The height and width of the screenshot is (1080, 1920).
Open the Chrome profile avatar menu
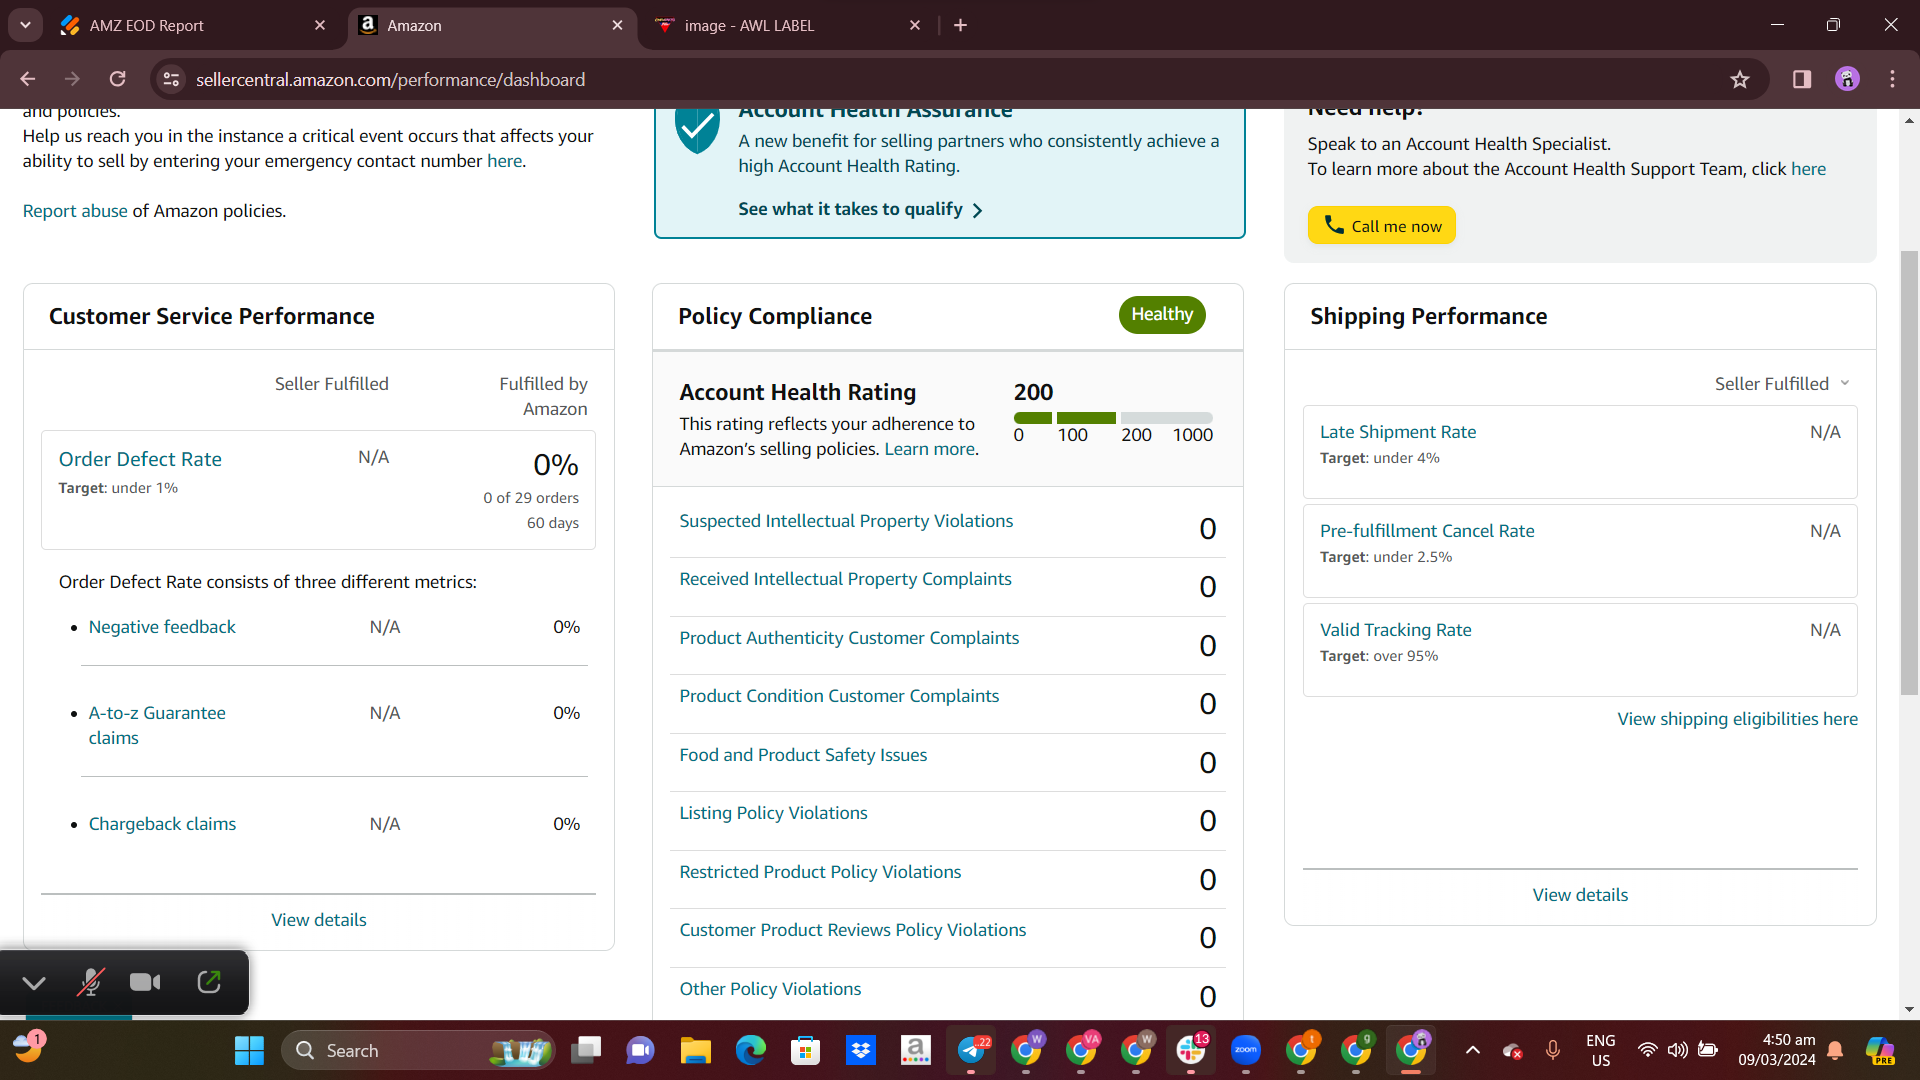pos(1847,79)
